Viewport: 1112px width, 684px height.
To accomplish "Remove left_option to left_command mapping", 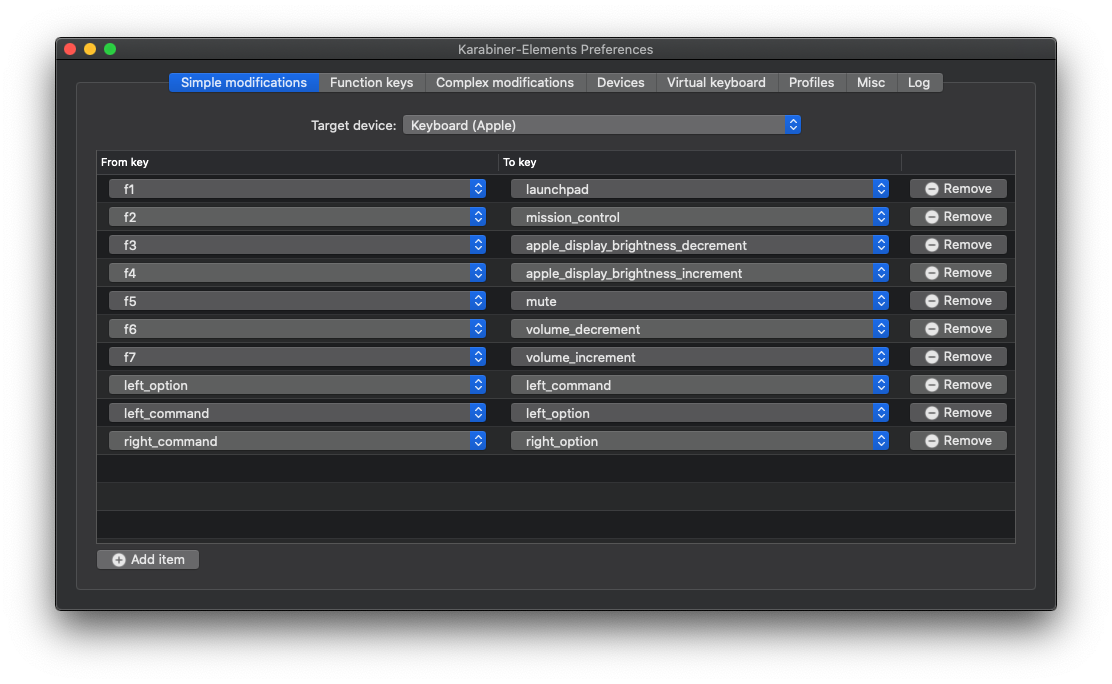I will (958, 385).
